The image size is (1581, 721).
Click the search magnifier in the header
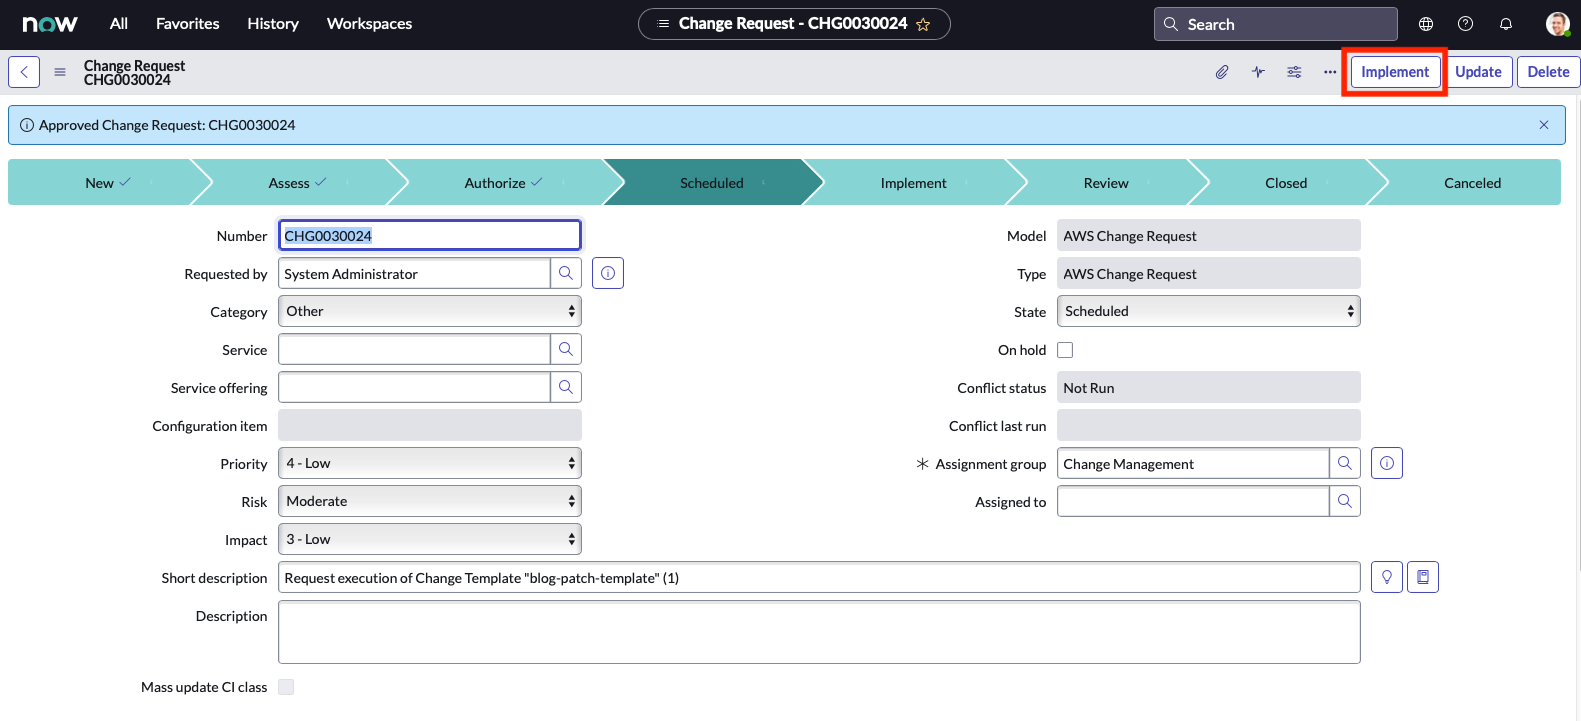pyautogui.click(x=1171, y=24)
